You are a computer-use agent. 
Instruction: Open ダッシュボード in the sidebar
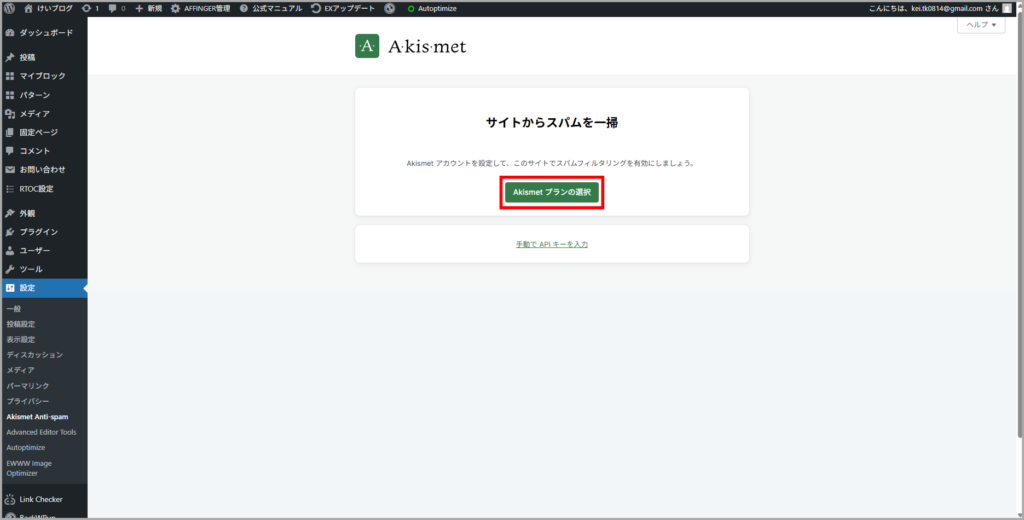click(x=45, y=33)
